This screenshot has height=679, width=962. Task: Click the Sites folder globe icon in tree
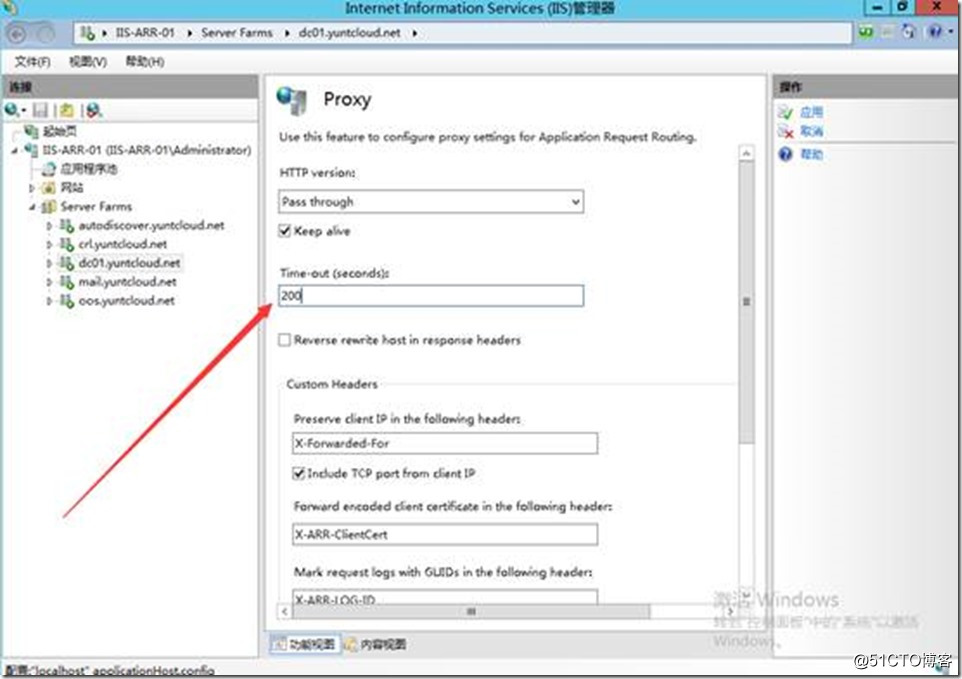coord(48,187)
